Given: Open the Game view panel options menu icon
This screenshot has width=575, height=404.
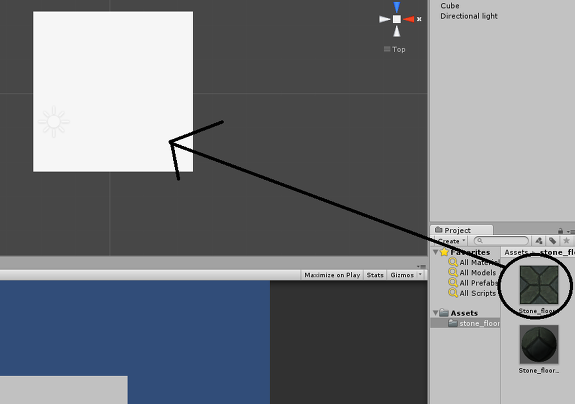Looking at the screenshot, I should coord(422,267).
